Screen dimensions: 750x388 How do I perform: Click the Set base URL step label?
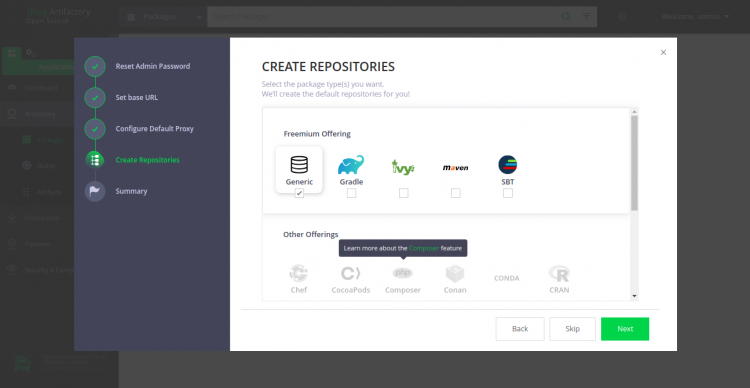[x=136, y=98]
